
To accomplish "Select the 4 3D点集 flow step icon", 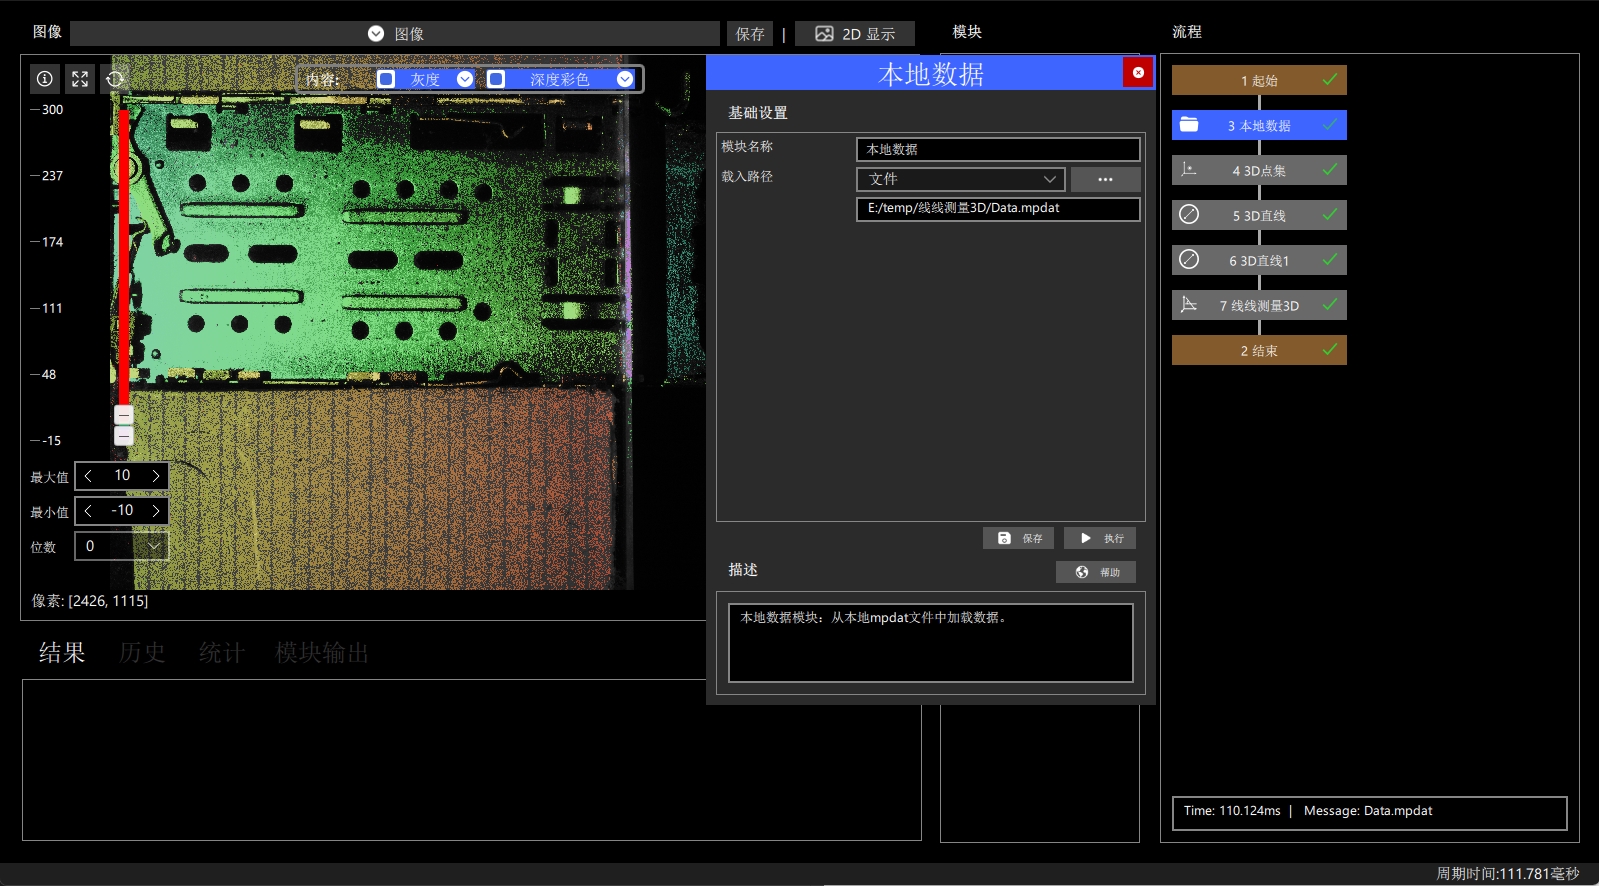I will point(1189,170).
